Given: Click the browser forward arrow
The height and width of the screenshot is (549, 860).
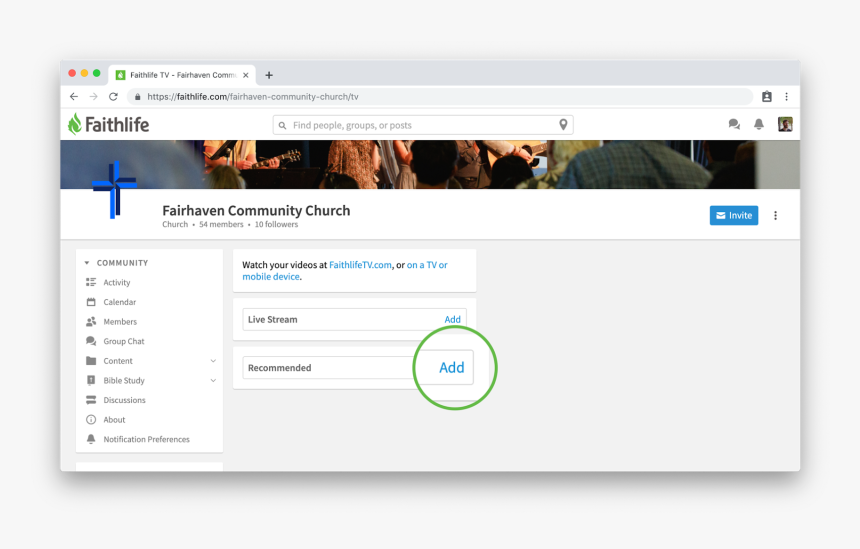Looking at the screenshot, I should pos(94,97).
